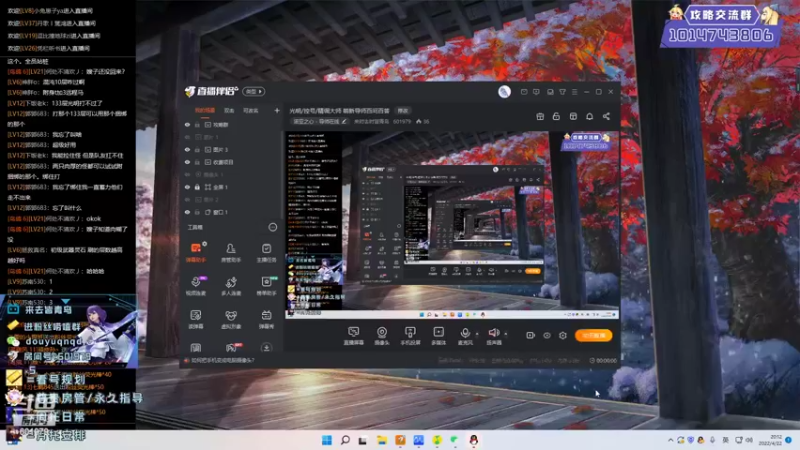Image resolution: width=800 pixels, height=450 pixels.
Task: Add camera source (摄像头)
Action: [x=382, y=336]
